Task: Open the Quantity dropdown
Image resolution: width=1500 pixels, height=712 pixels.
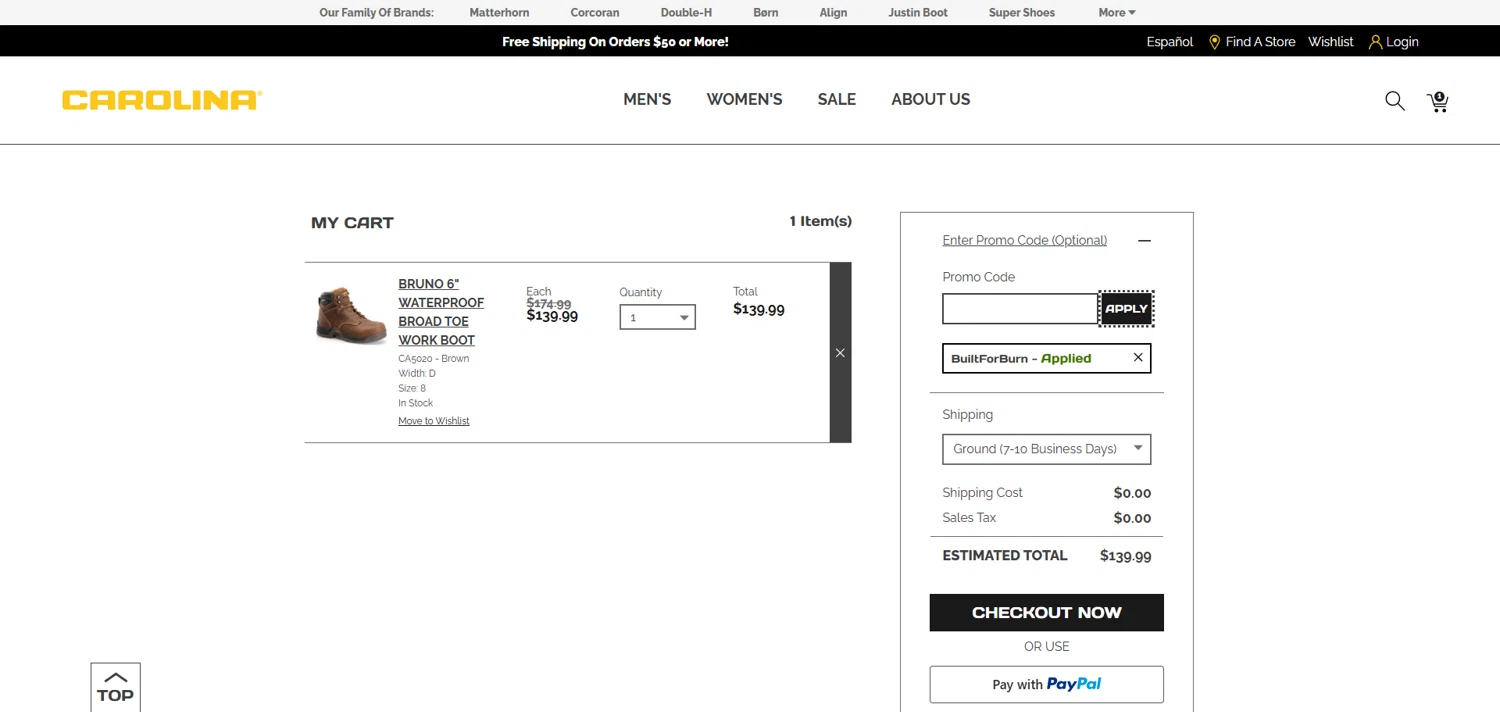Action: [657, 317]
